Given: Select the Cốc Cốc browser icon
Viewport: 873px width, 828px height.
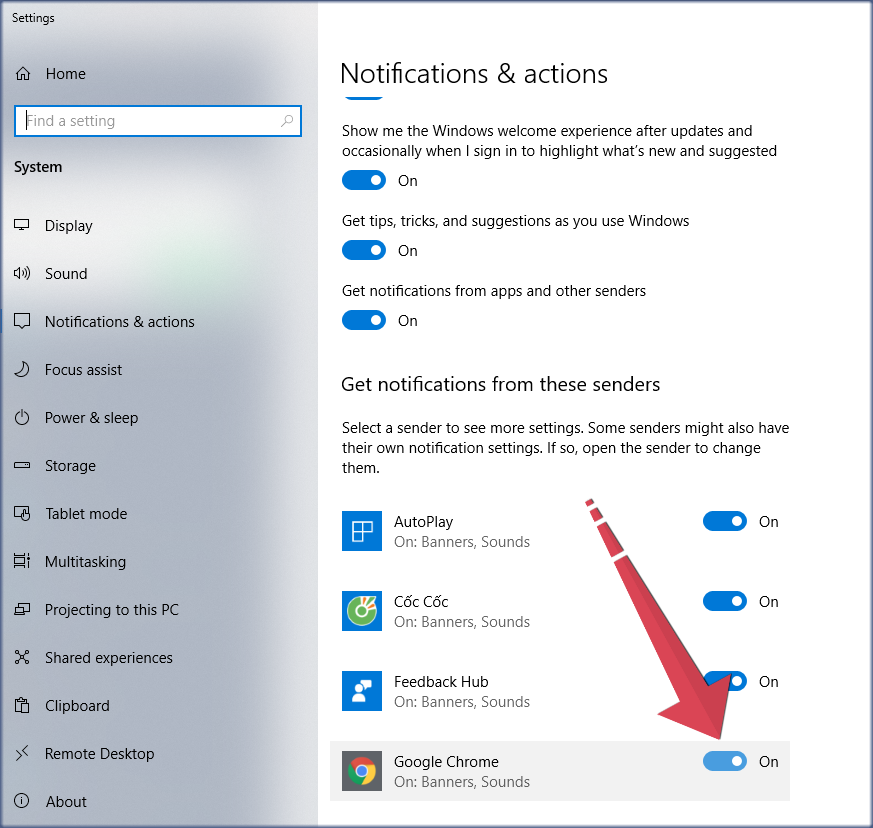Looking at the screenshot, I should 361,611.
